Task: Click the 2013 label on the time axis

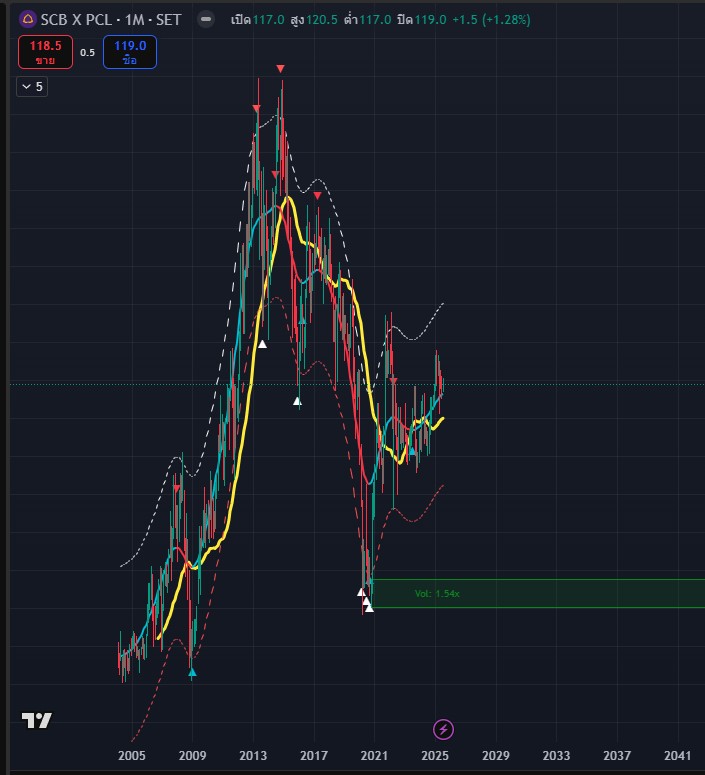Action: (x=253, y=755)
